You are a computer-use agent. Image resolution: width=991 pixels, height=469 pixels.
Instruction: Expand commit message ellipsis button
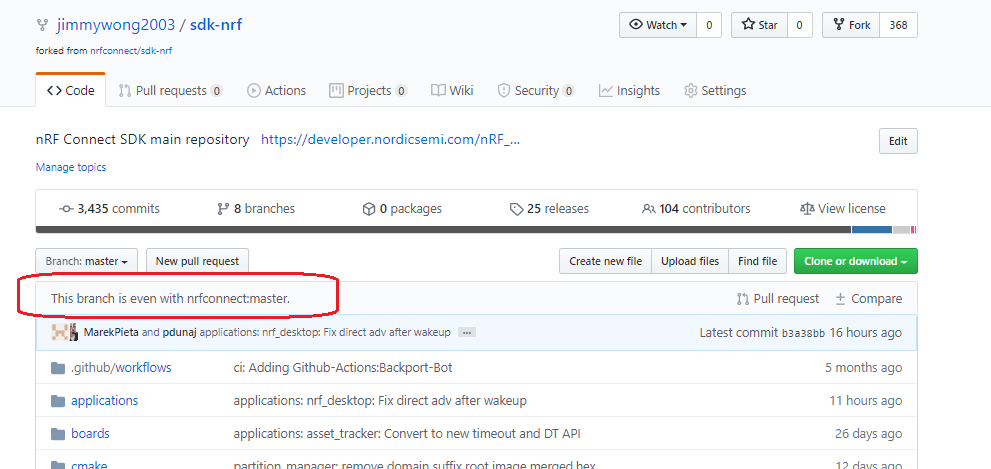click(467, 332)
